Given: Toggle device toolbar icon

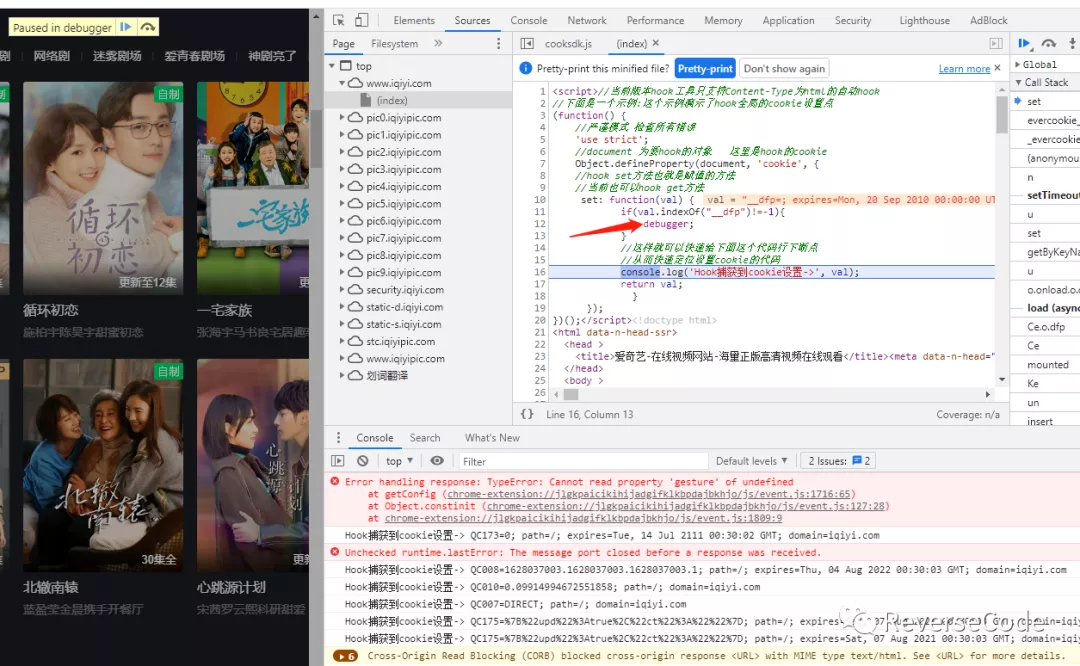Looking at the screenshot, I should pyautogui.click(x=362, y=20).
